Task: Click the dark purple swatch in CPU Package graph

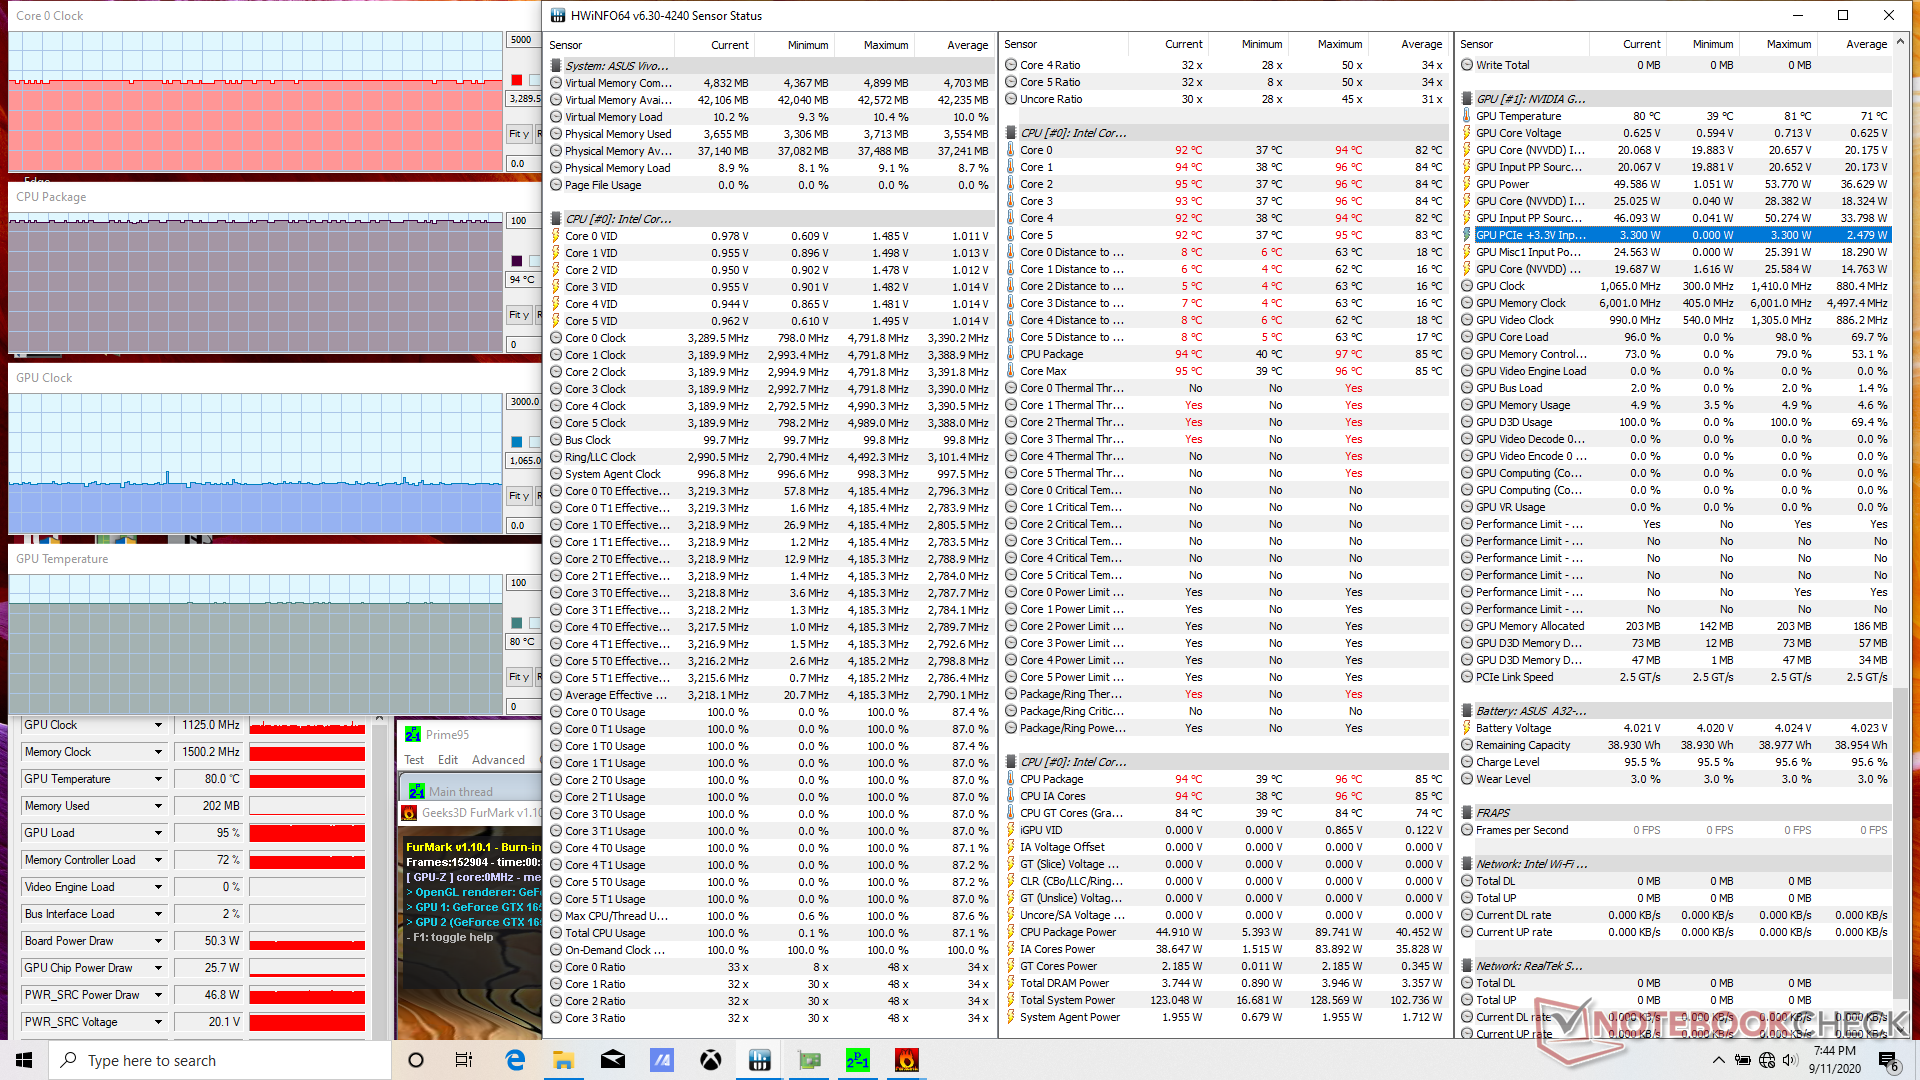Action: [517, 261]
